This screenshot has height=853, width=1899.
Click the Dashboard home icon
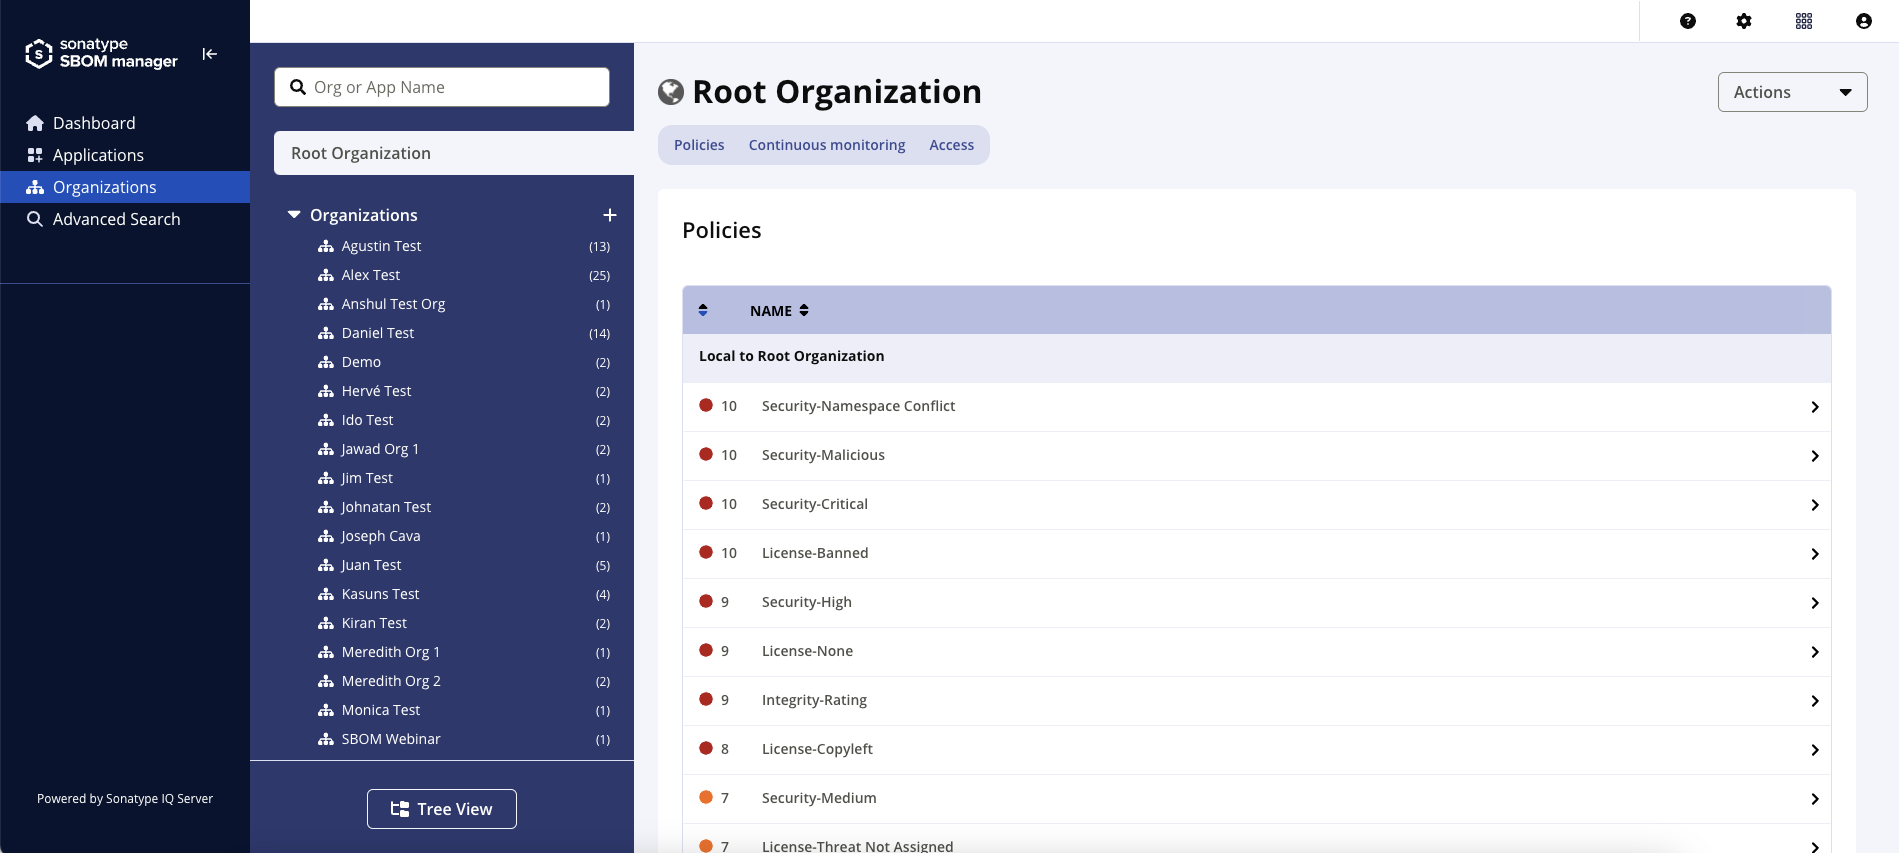(x=35, y=123)
